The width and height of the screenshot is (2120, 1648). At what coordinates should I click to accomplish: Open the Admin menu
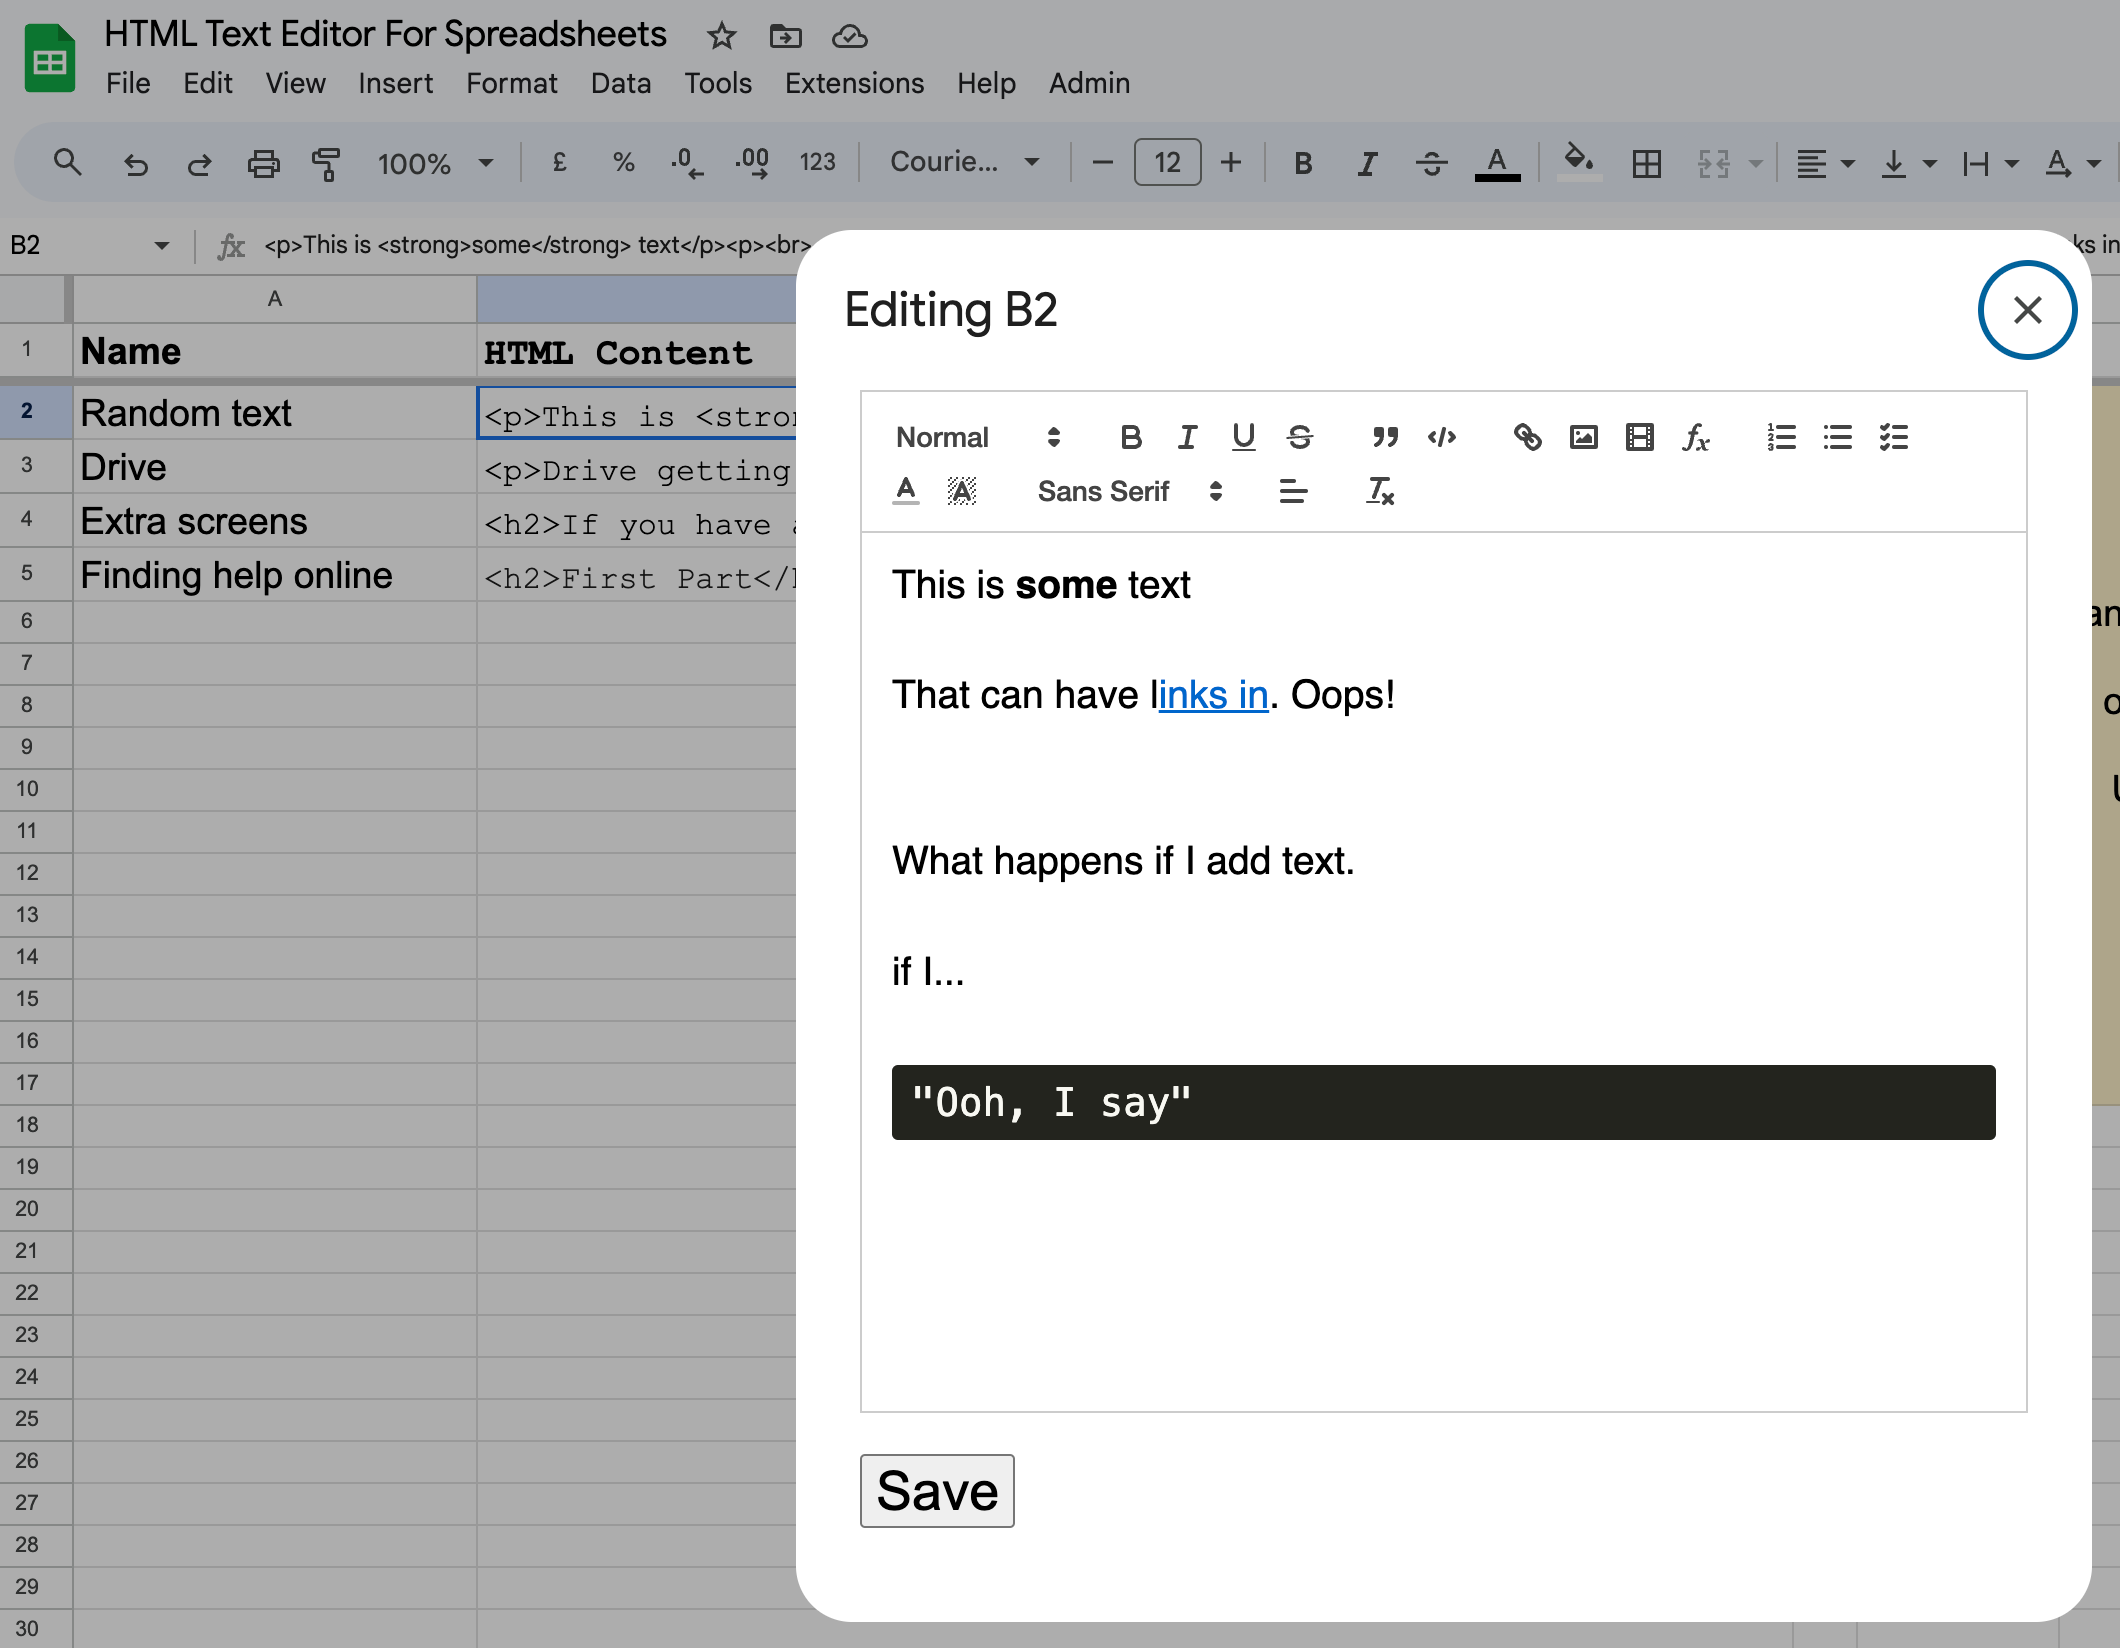(1089, 83)
